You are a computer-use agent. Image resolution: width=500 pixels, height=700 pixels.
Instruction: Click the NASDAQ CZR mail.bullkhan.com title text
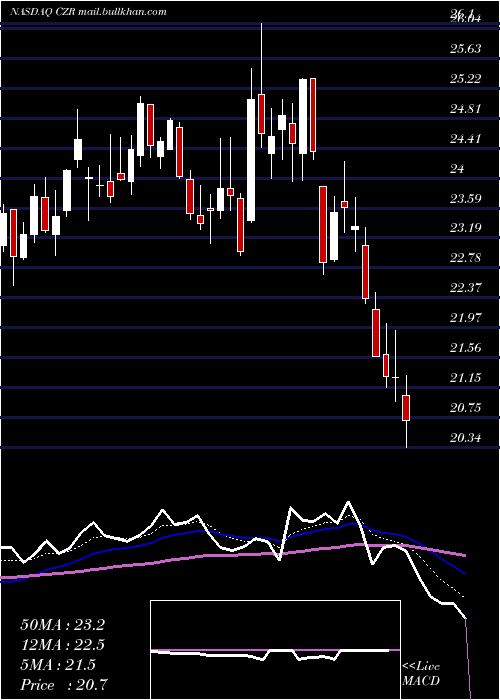[88, 12]
